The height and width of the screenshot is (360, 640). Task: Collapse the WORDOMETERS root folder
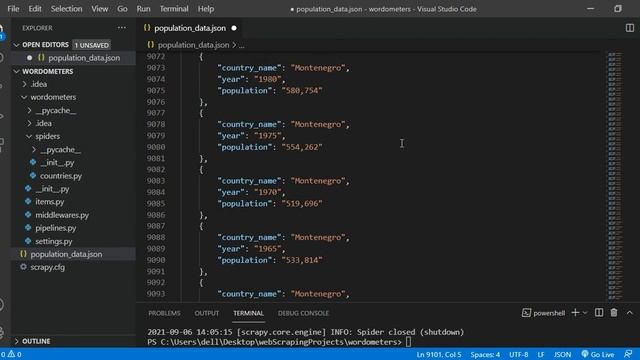click(x=16, y=71)
